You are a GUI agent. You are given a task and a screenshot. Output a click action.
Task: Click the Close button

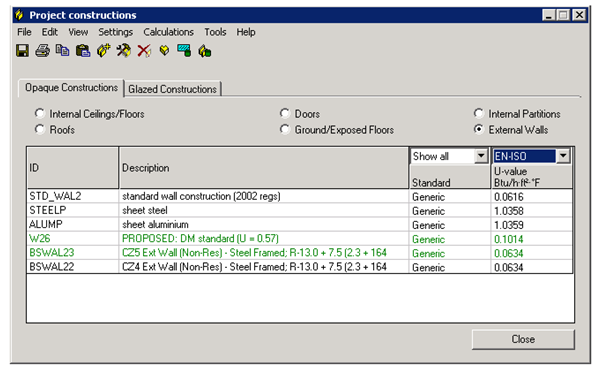523,340
